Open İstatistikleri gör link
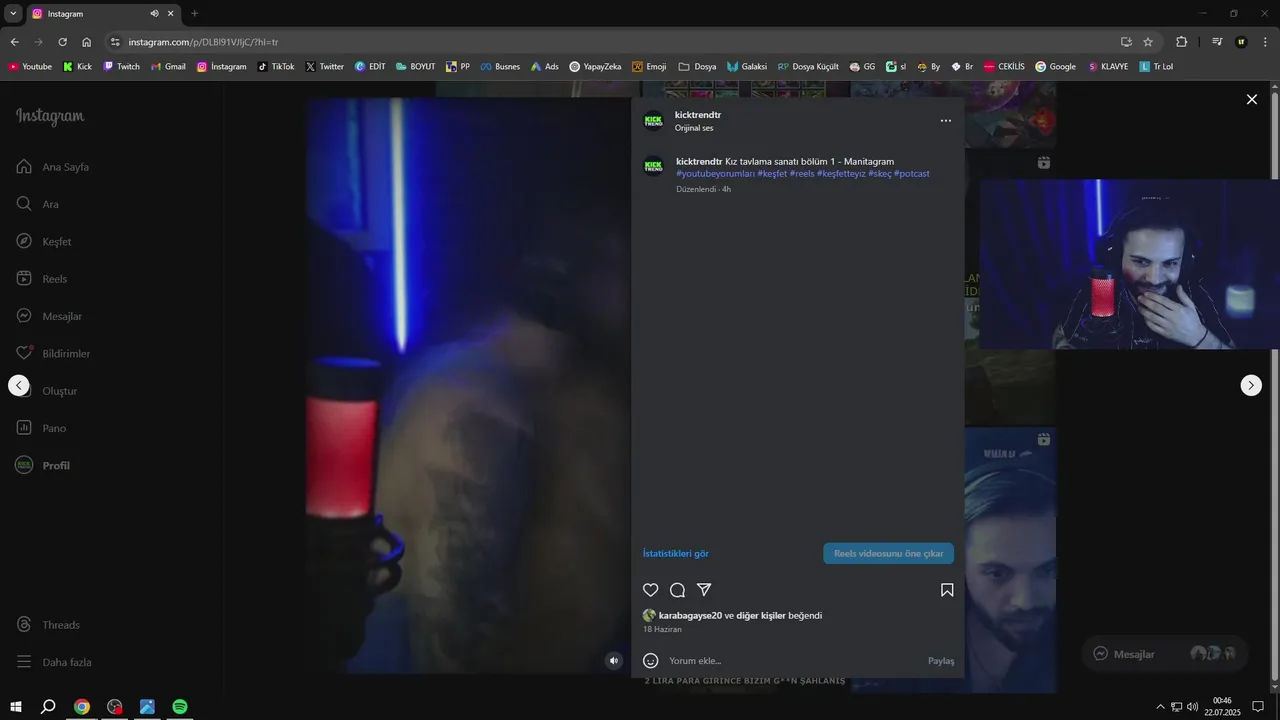This screenshot has width=1280, height=720. point(676,553)
